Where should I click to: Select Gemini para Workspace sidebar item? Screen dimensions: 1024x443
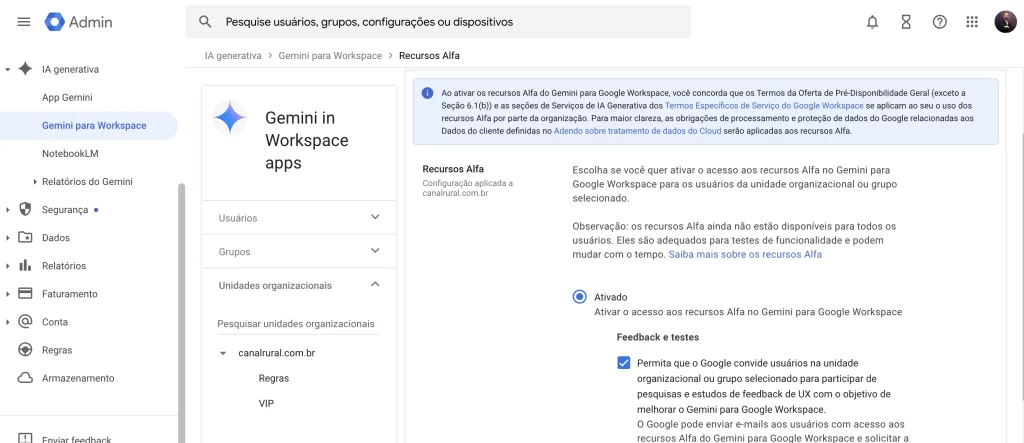click(x=89, y=125)
